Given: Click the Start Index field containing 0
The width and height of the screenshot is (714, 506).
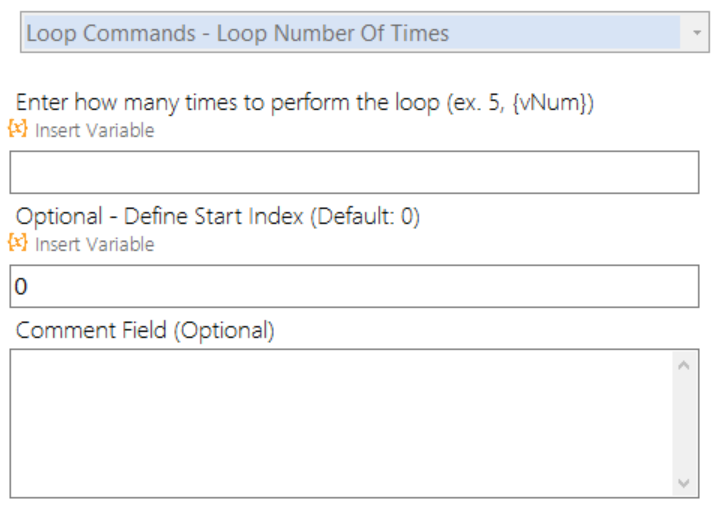Looking at the screenshot, I should click(354, 286).
